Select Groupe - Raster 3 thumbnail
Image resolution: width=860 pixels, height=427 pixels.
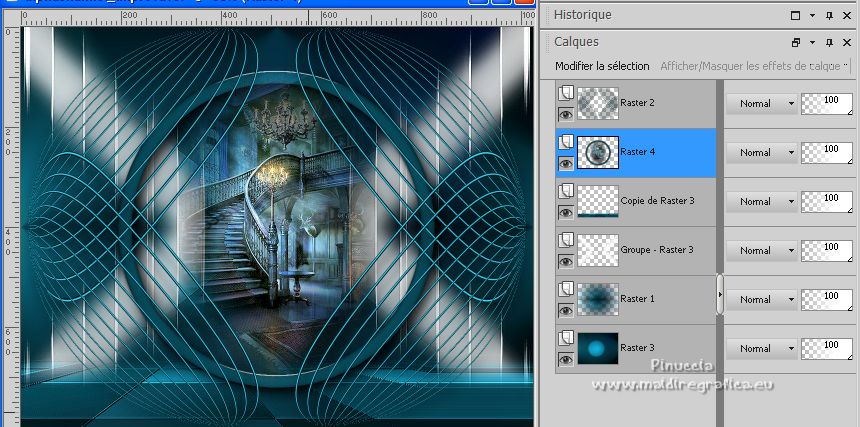pos(598,250)
